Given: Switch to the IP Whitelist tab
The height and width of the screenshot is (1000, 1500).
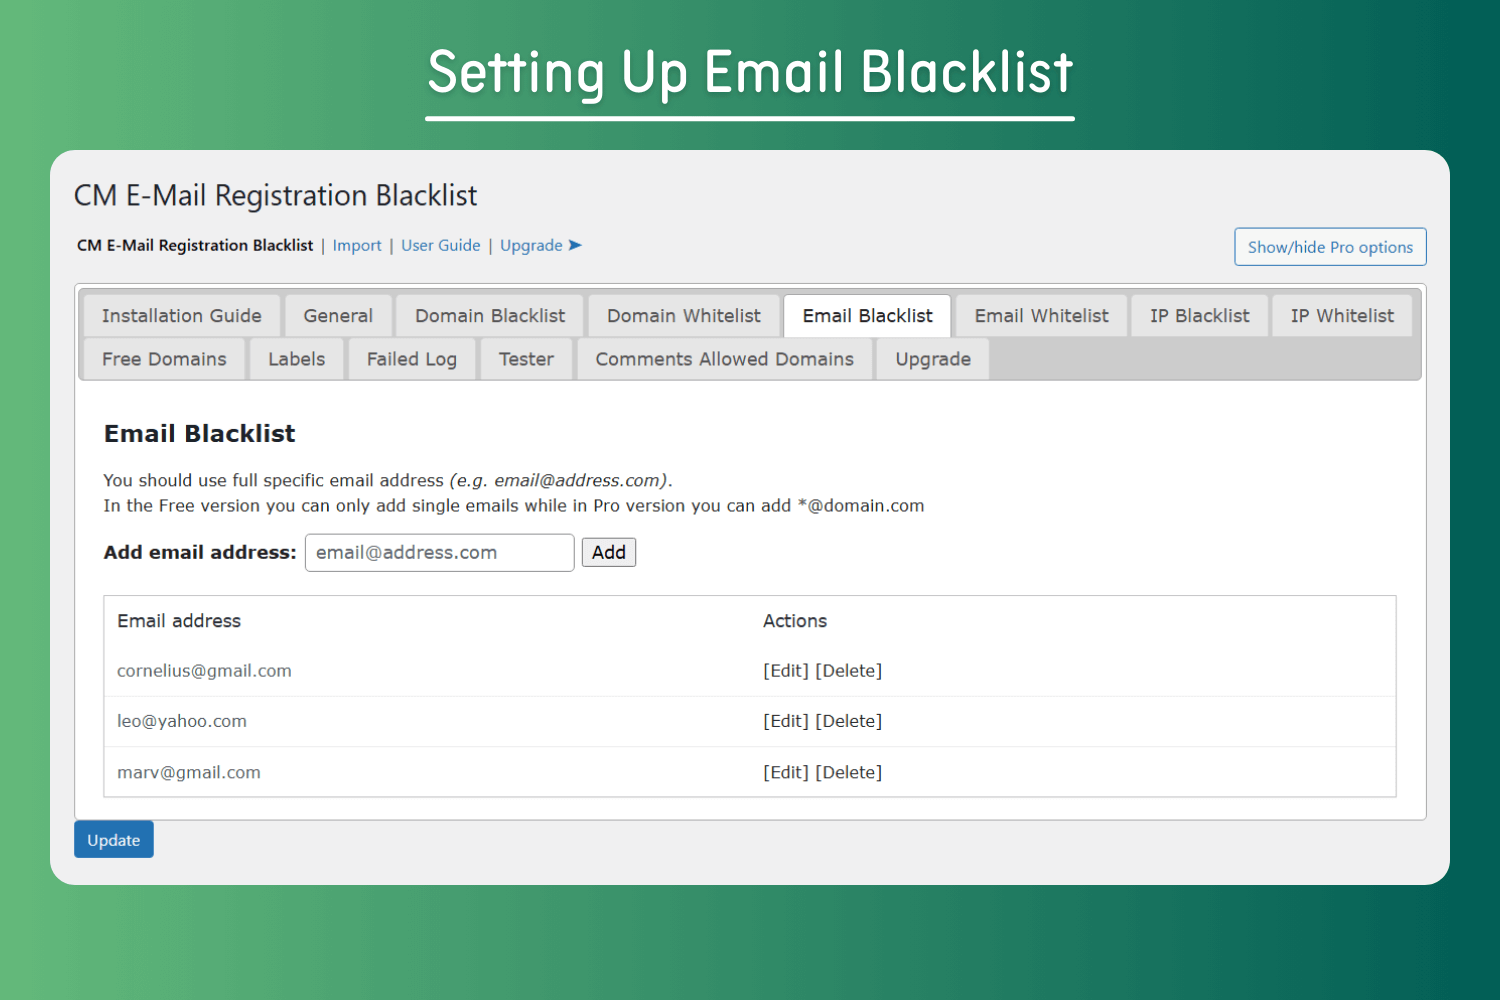Looking at the screenshot, I should (1341, 316).
